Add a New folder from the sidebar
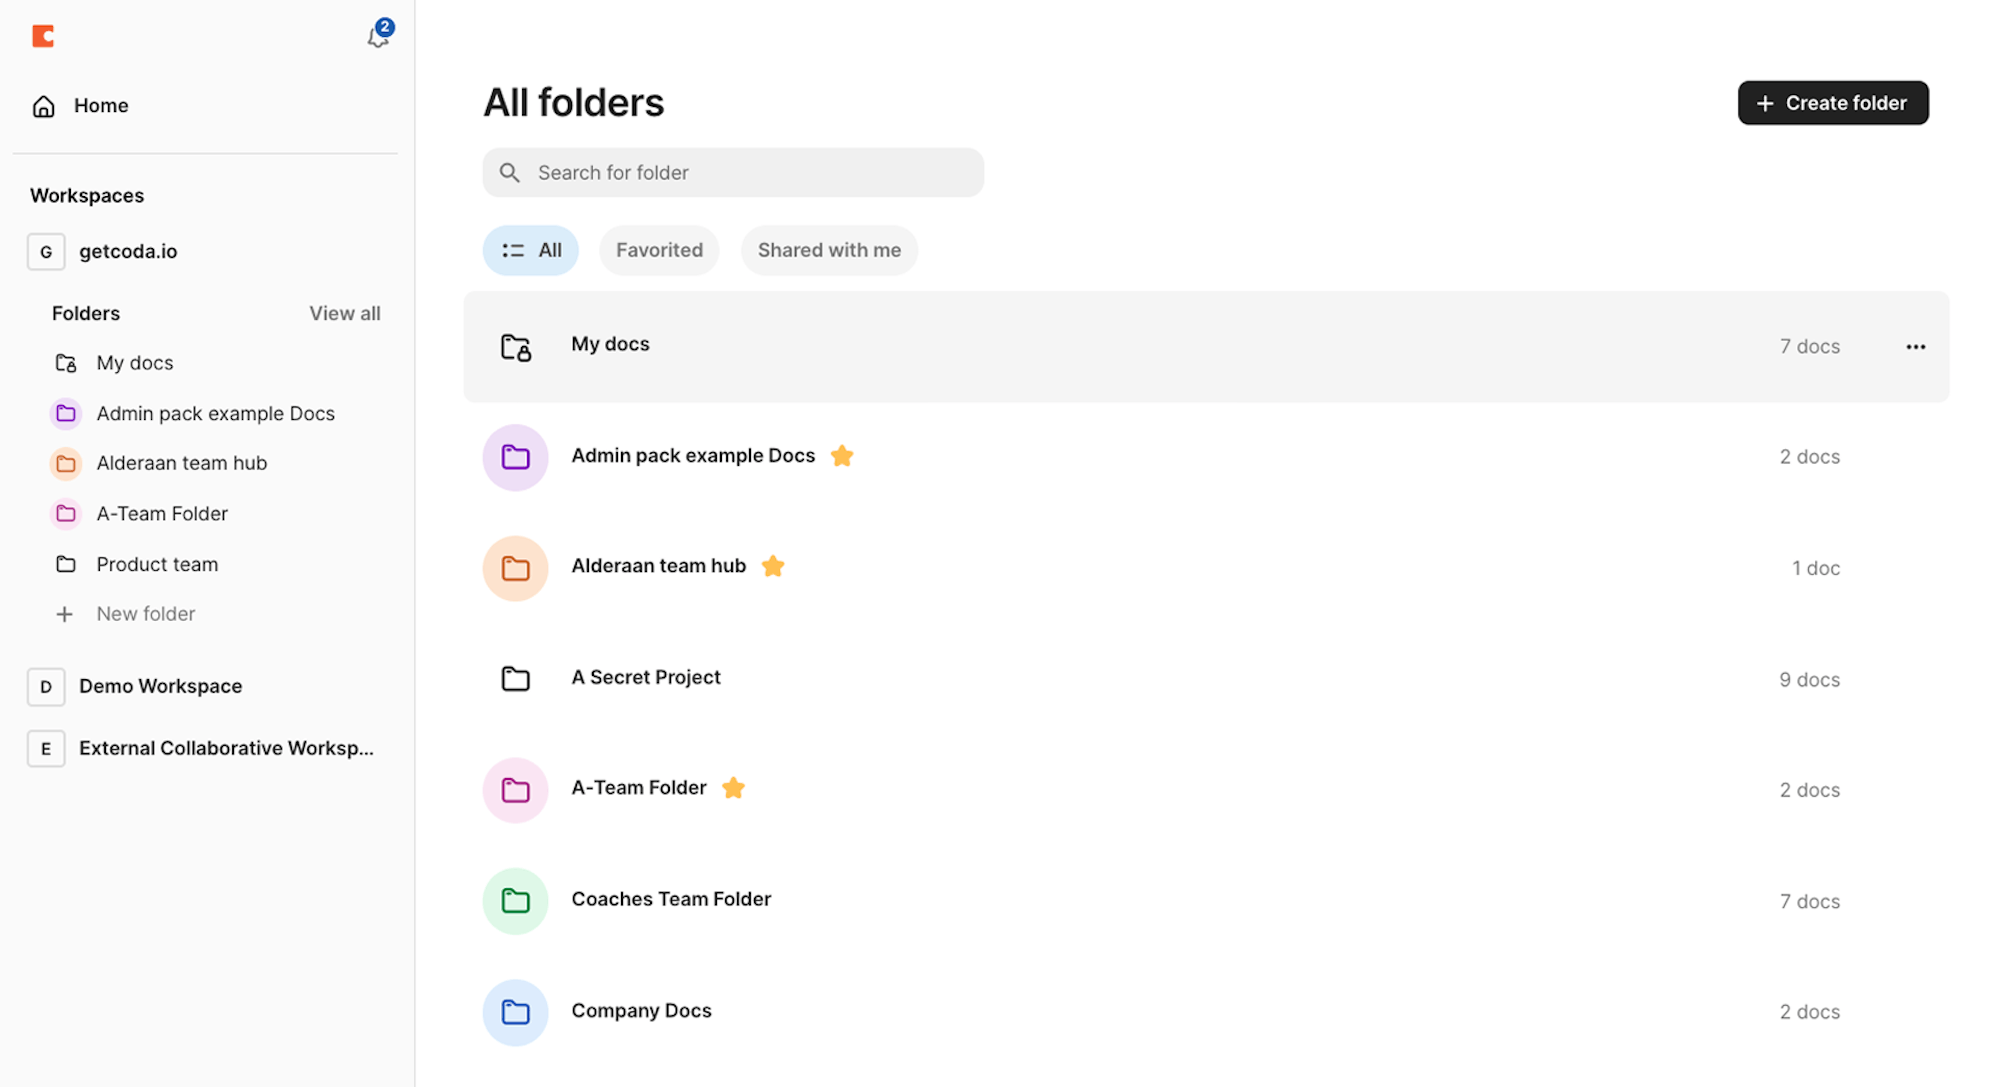2000x1087 pixels. 145,614
